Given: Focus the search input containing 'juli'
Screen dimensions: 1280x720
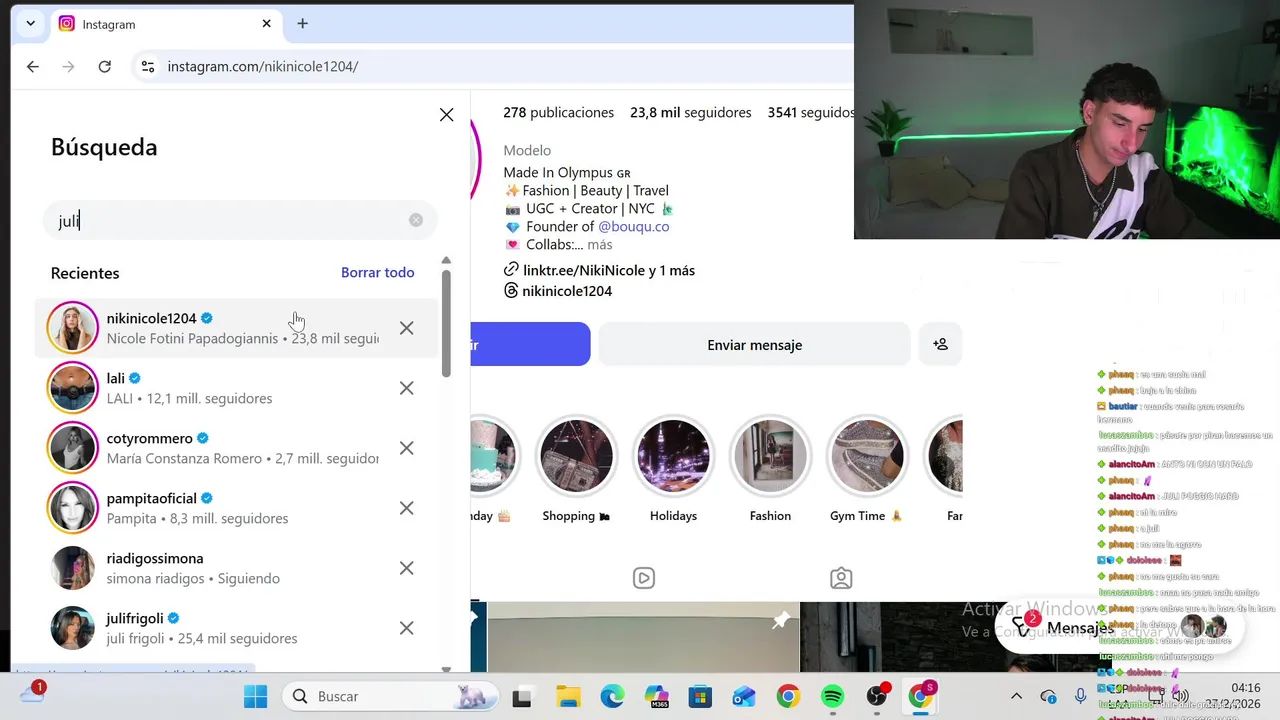Looking at the screenshot, I should (240, 221).
